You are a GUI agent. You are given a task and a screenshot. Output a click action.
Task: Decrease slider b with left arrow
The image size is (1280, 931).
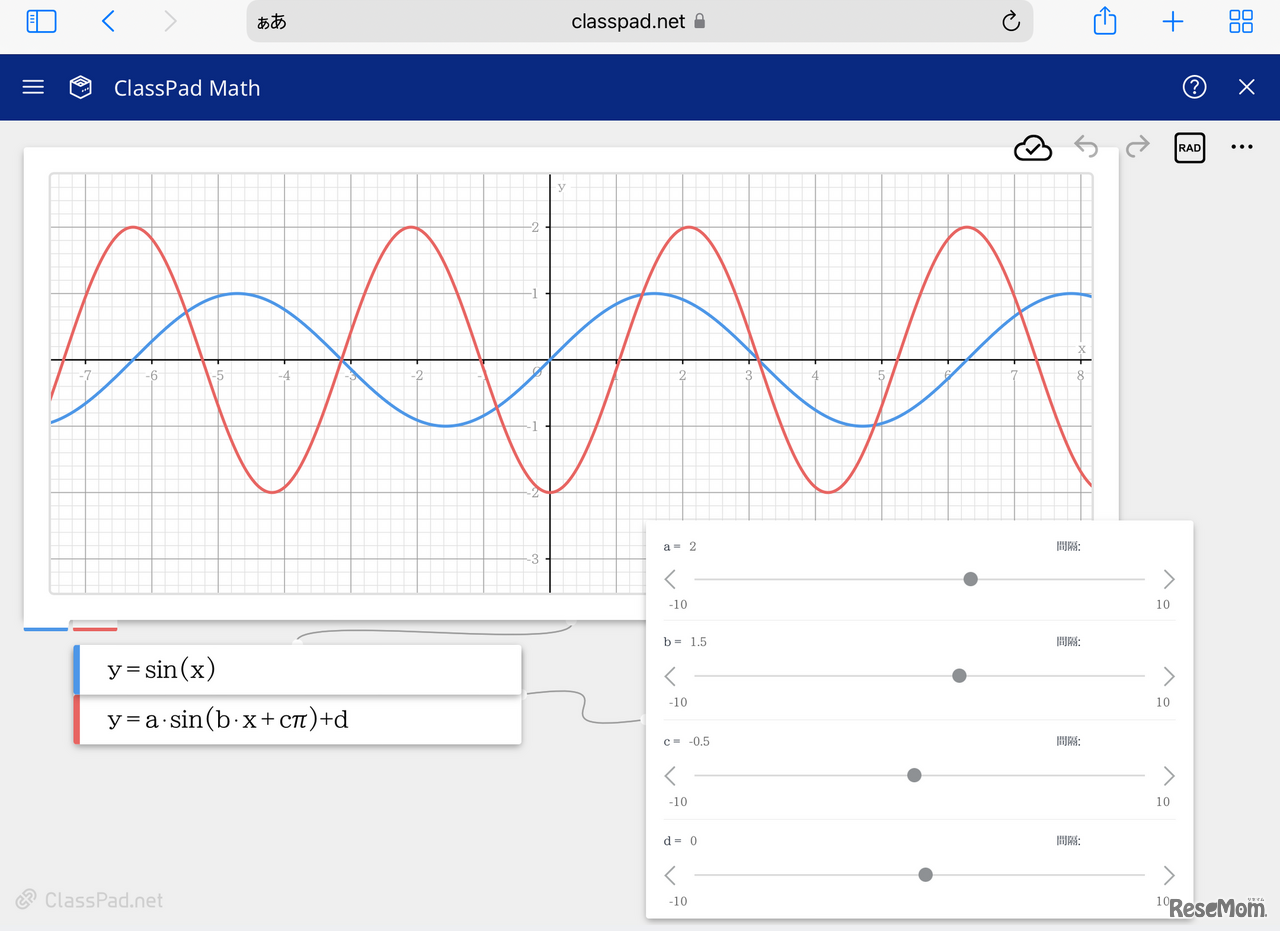pos(670,677)
